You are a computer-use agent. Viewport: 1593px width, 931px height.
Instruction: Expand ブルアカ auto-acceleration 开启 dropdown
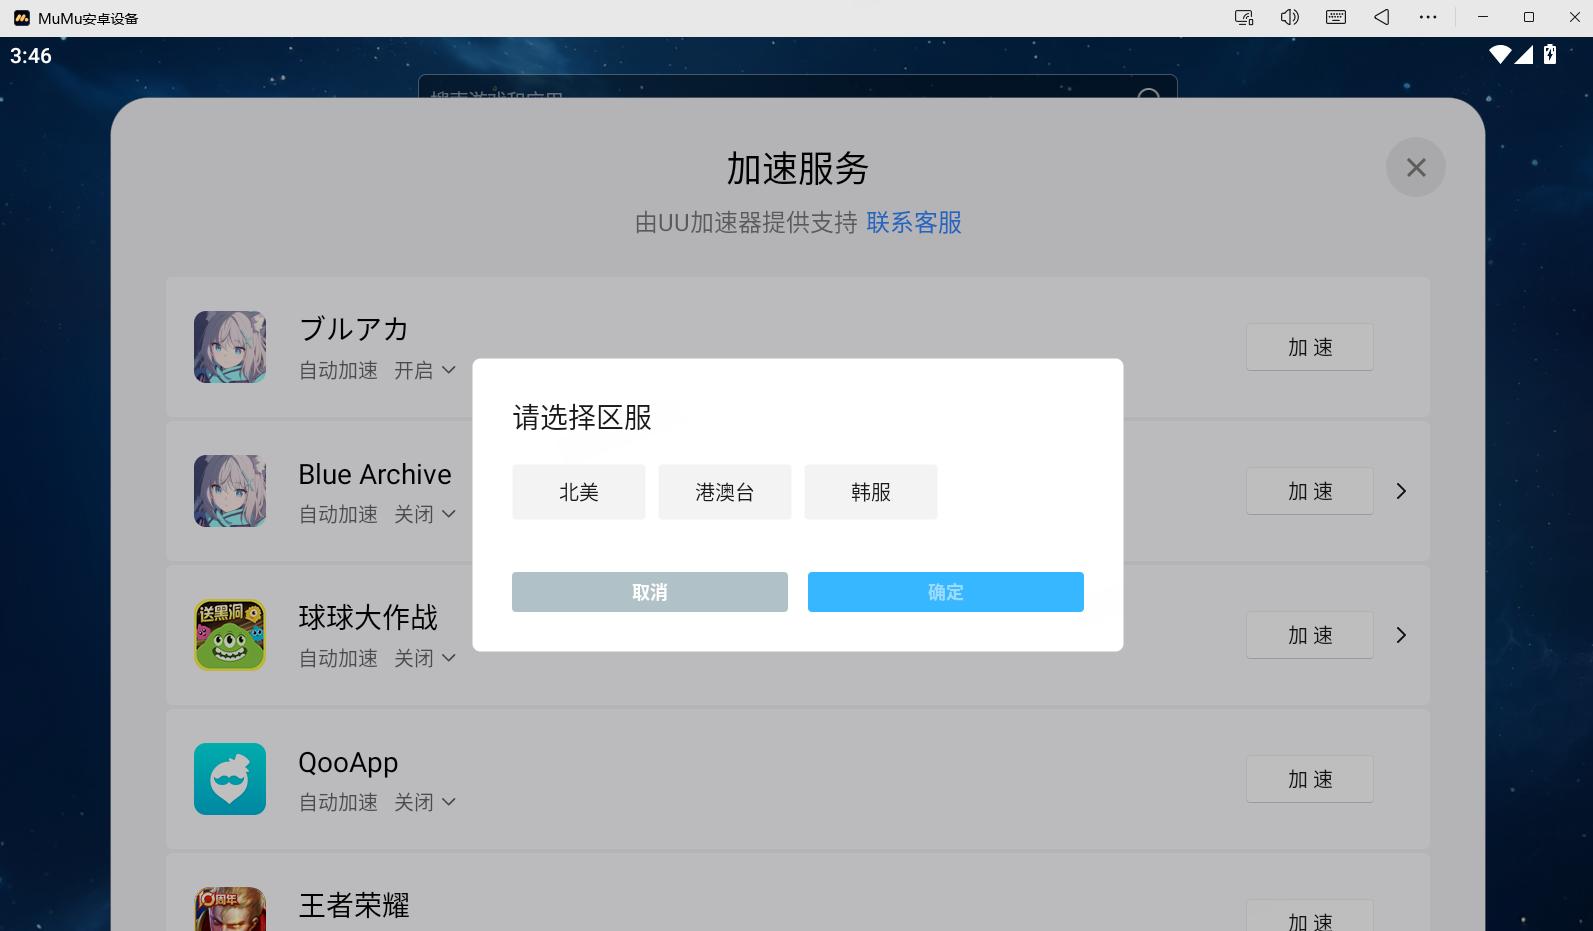(425, 371)
